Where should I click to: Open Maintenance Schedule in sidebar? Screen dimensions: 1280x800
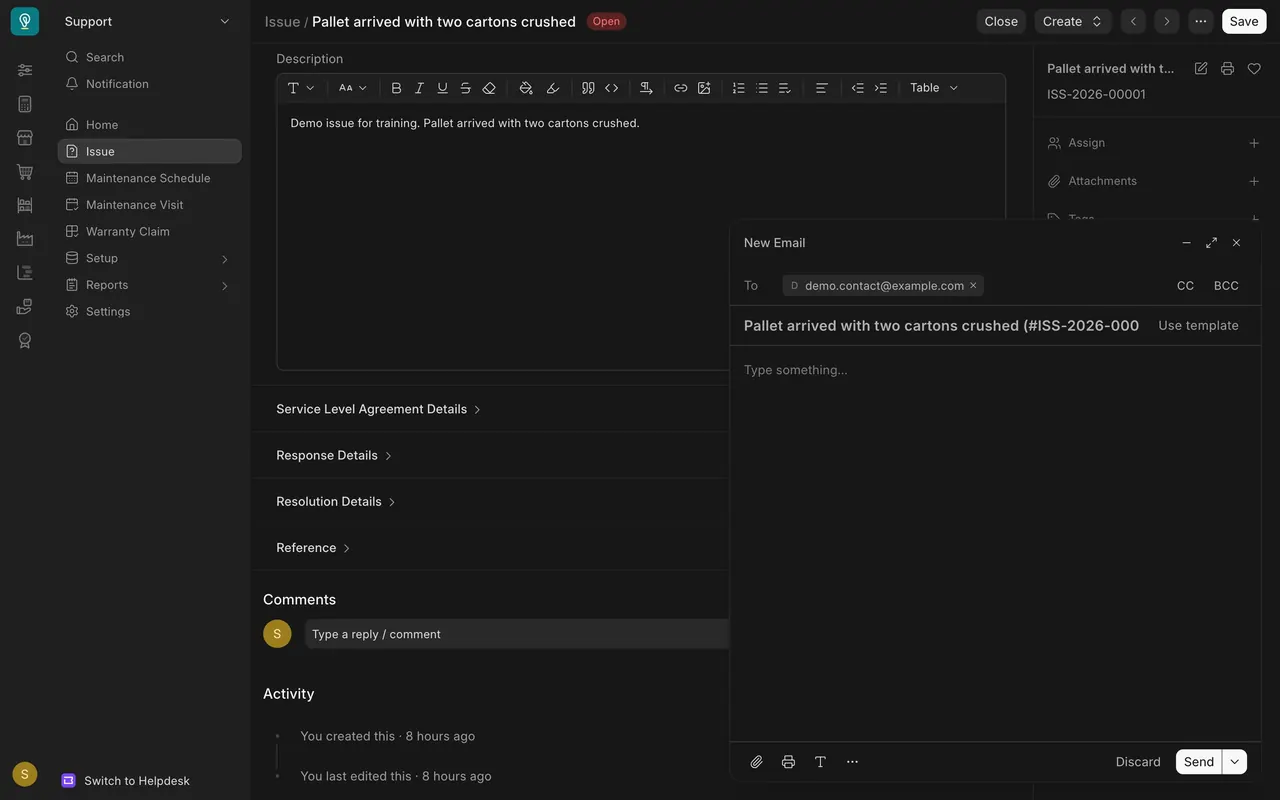pyautogui.click(x=149, y=178)
